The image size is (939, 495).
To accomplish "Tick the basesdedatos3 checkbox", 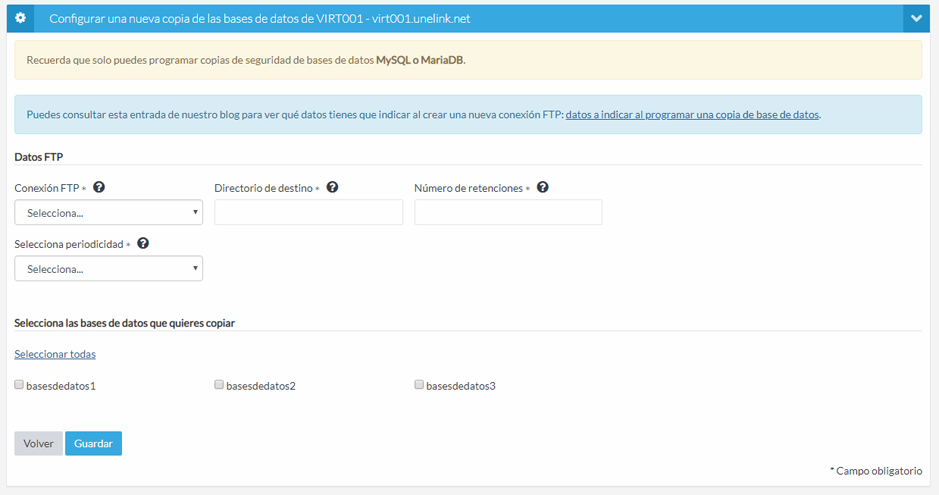I will (x=419, y=384).
